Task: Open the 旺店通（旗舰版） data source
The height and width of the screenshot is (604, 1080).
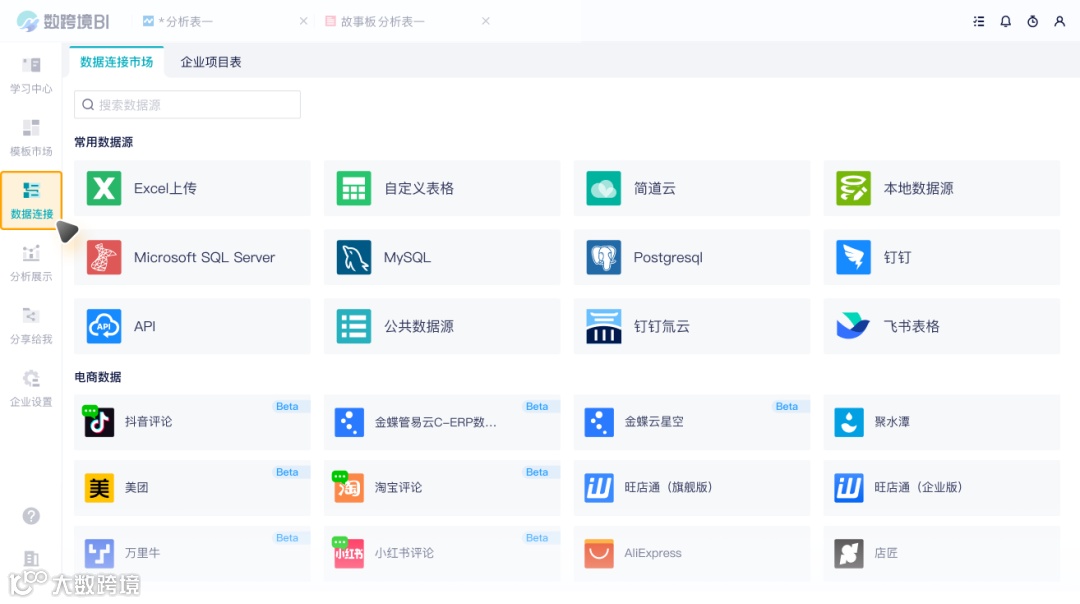Action: click(692, 488)
